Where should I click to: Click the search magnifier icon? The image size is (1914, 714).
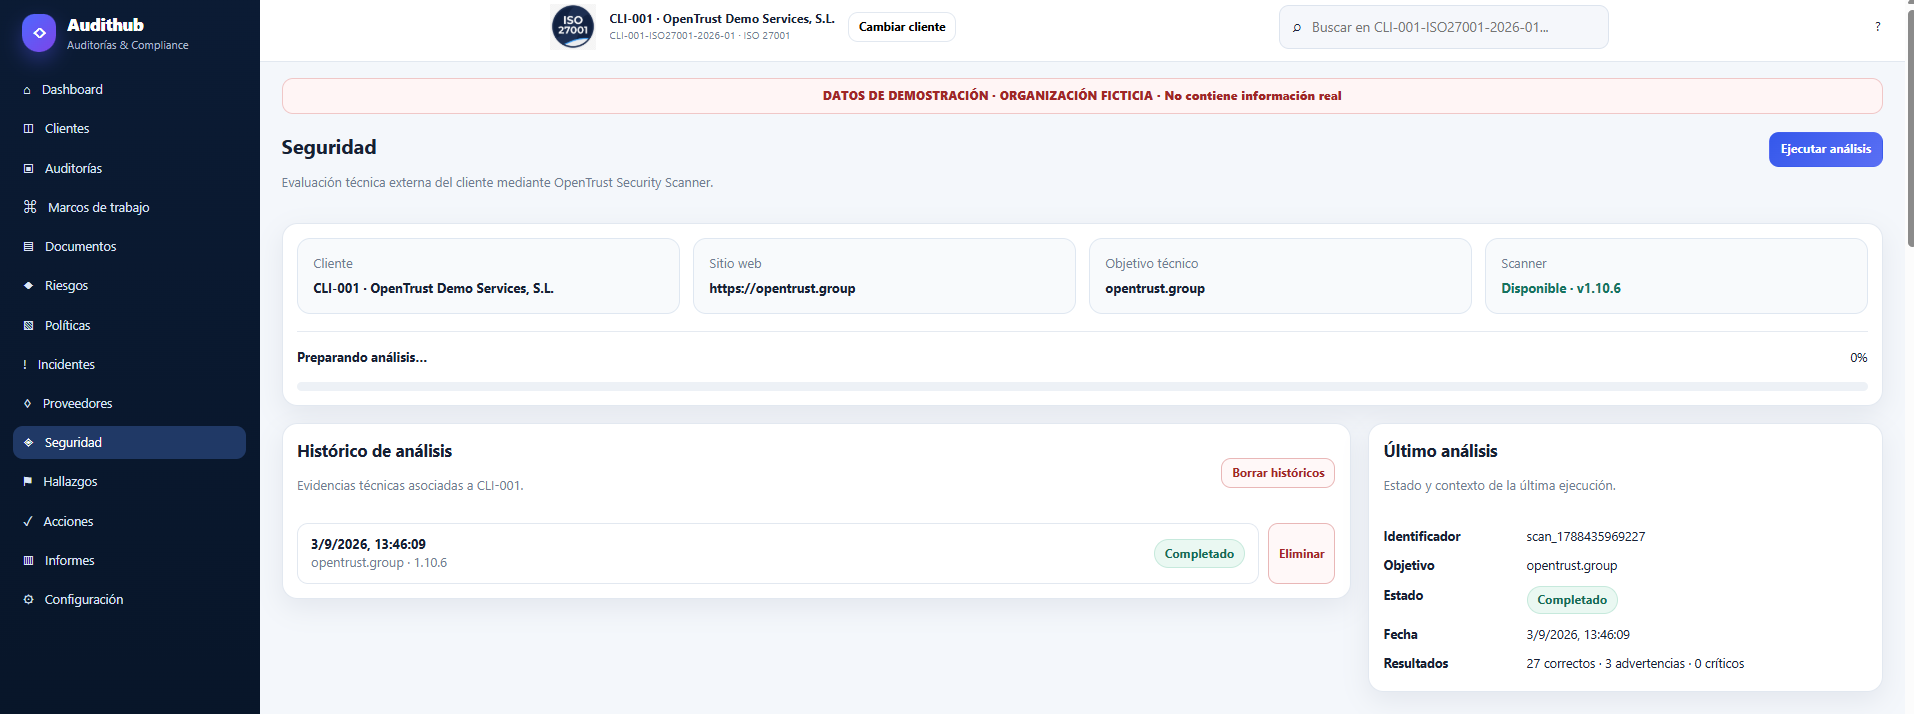tap(1297, 28)
